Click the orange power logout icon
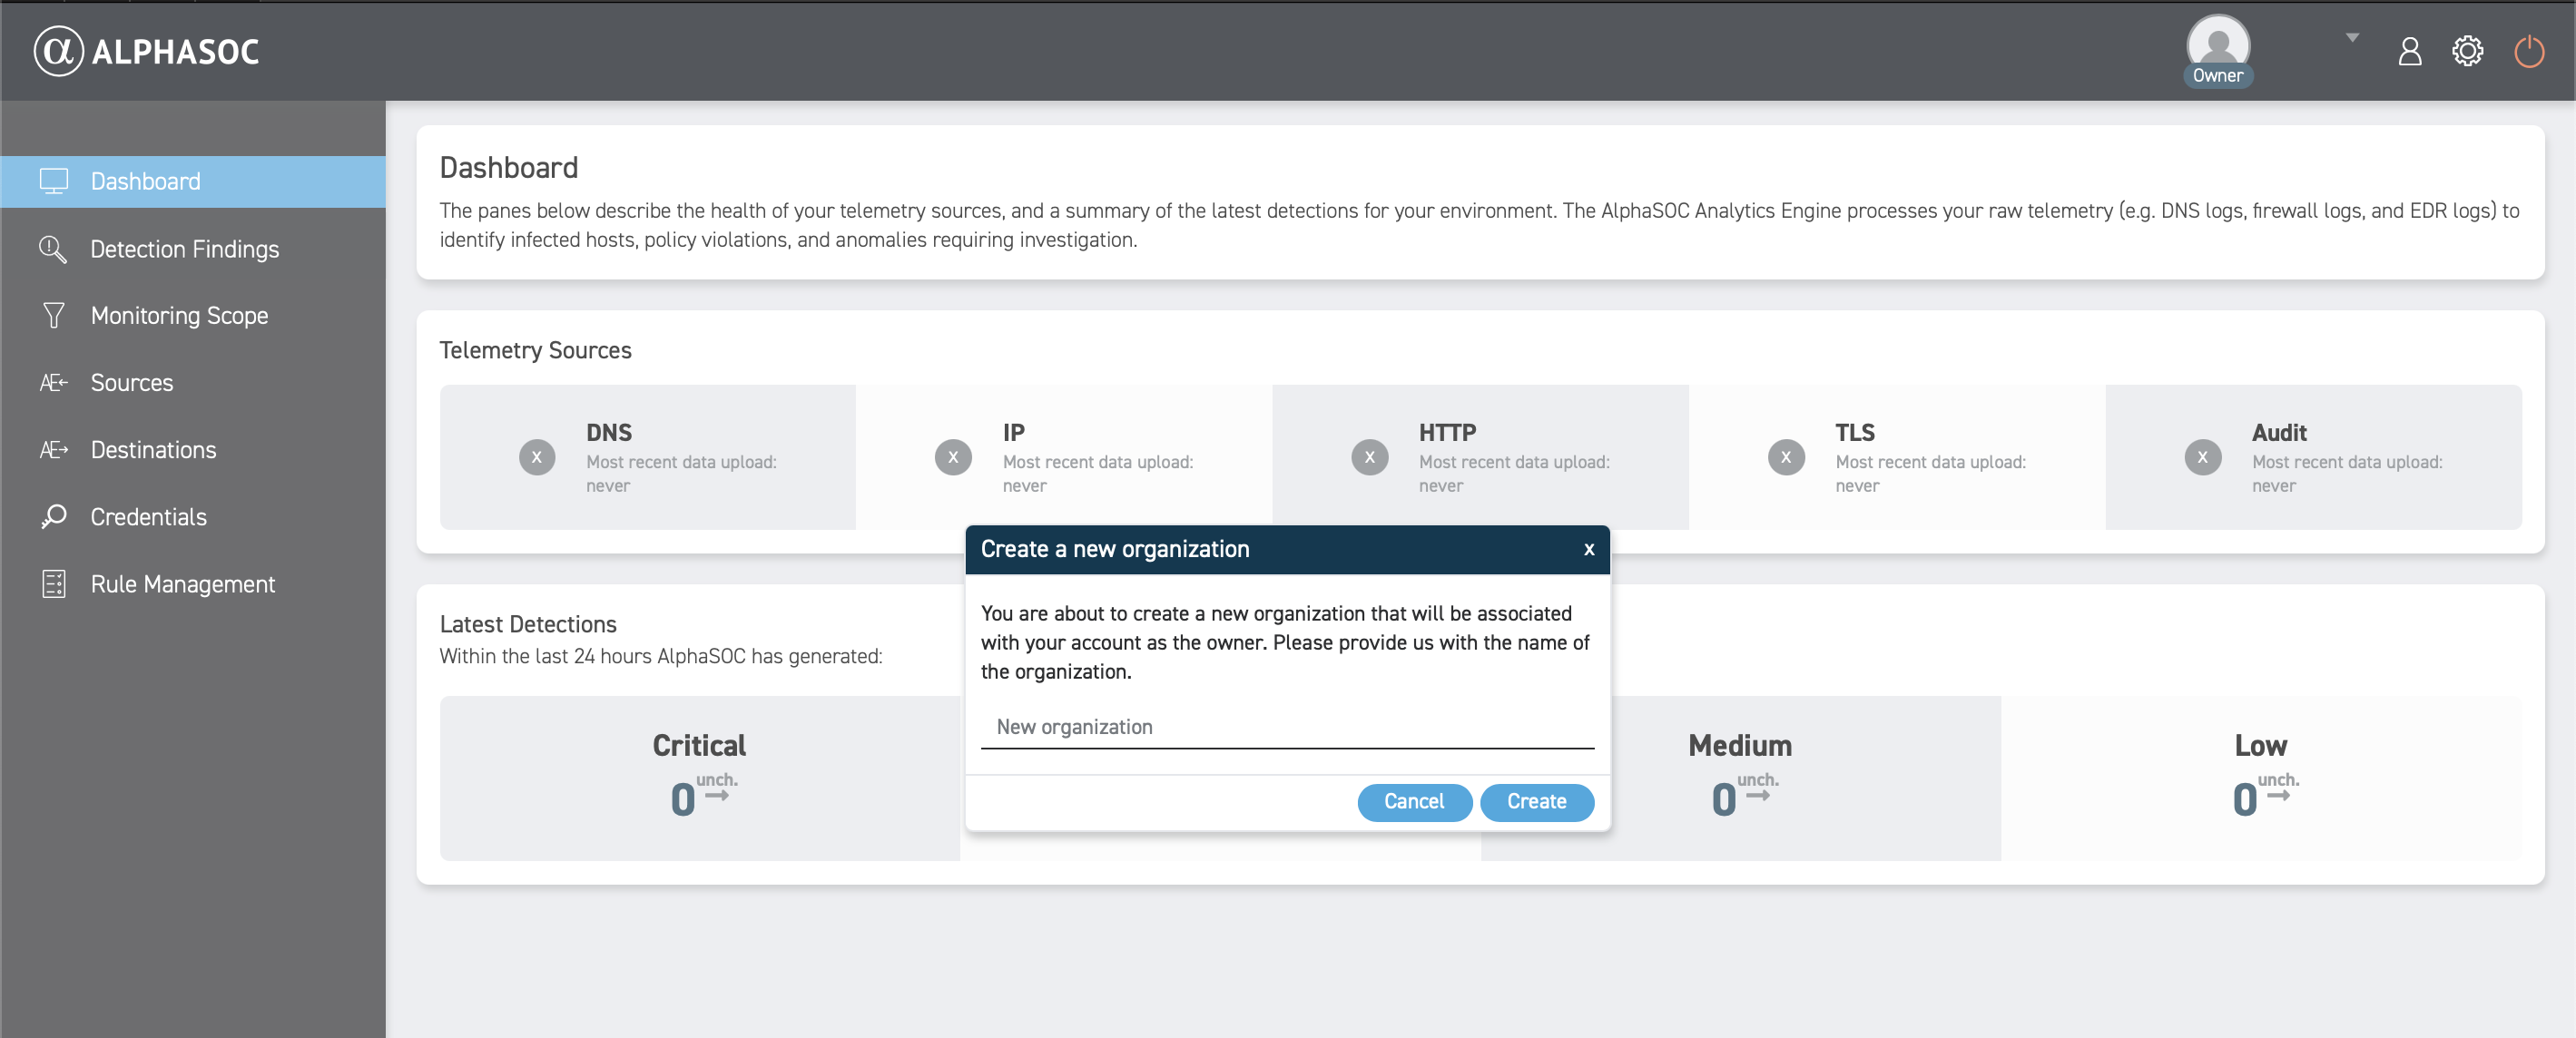This screenshot has height=1038, width=2576. click(2527, 51)
